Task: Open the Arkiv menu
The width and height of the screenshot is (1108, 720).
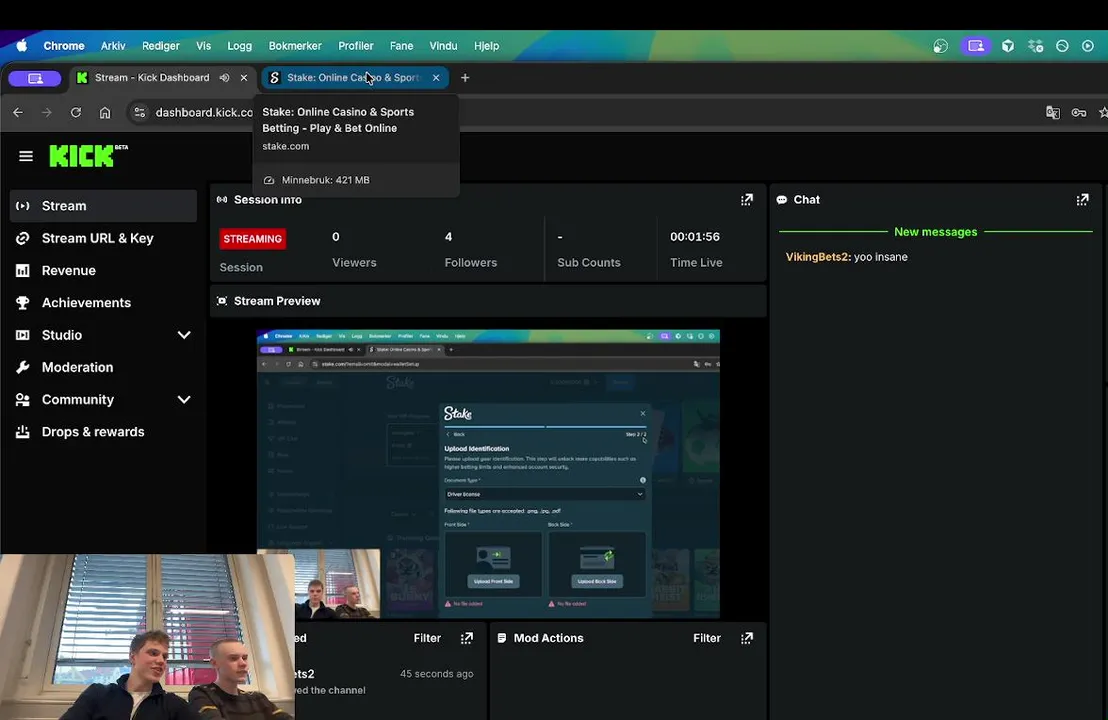Action: (x=113, y=46)
